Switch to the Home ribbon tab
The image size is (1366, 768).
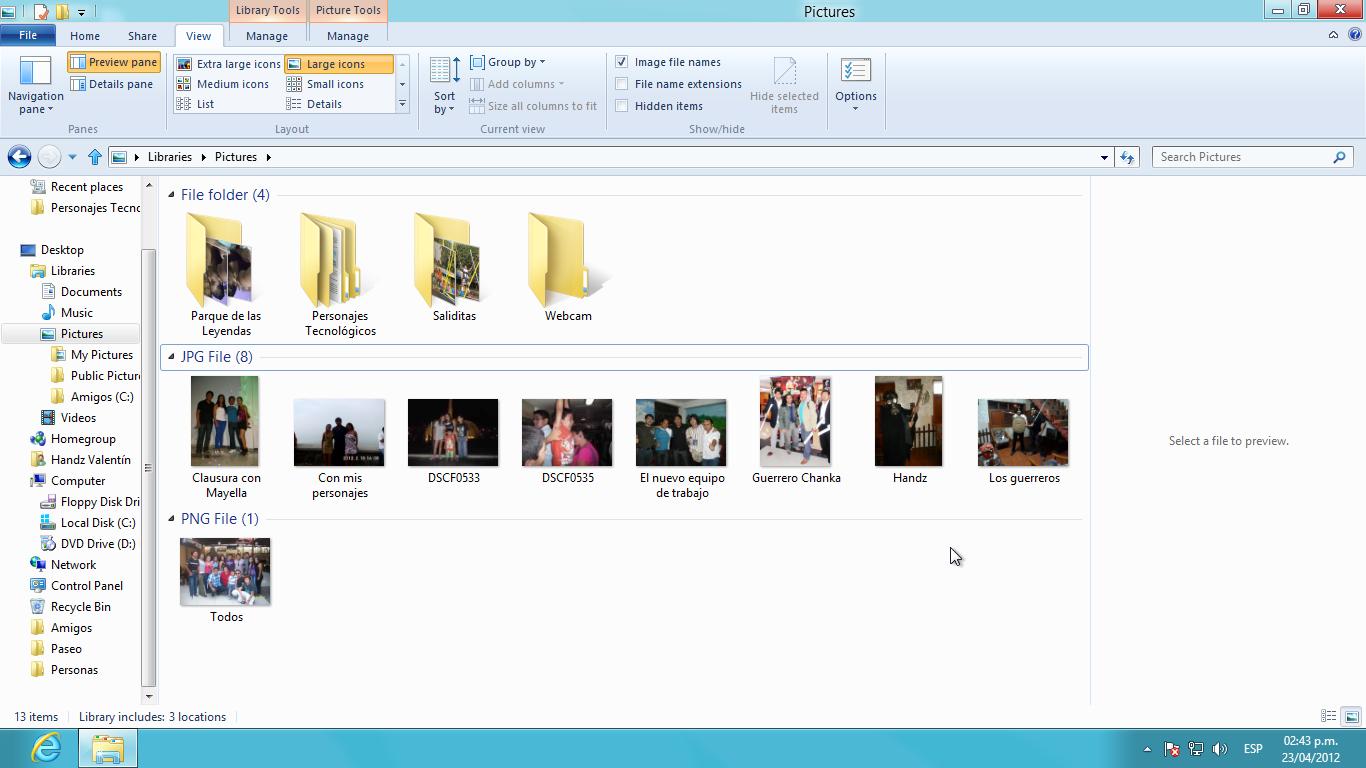(84, 36)
